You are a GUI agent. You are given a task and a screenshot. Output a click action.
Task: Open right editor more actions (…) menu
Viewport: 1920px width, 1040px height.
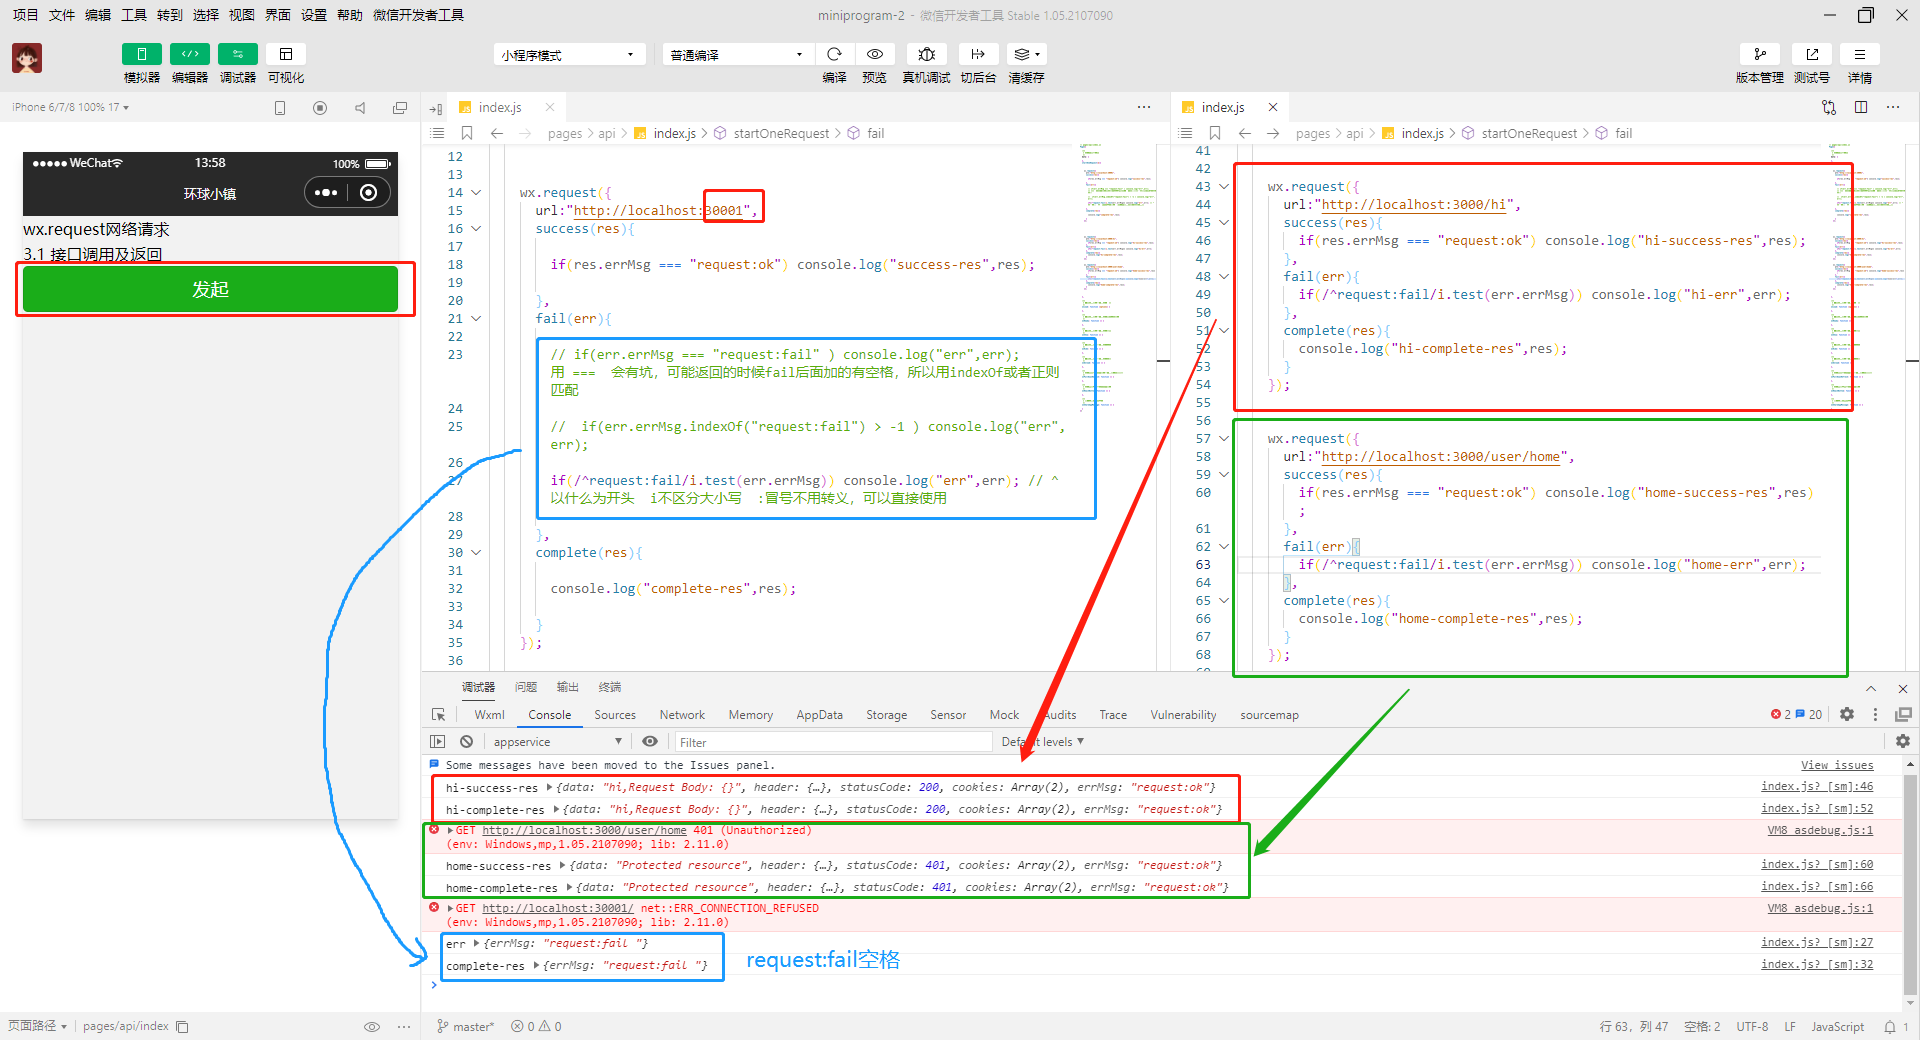(1893, 107)
